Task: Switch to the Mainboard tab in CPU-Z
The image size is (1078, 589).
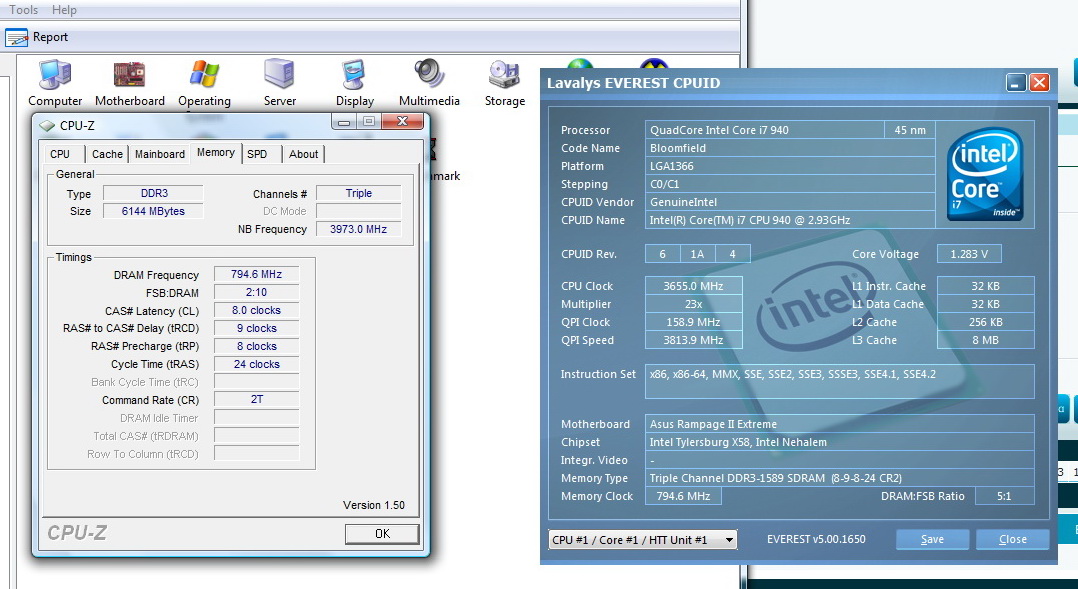Action: click(x=160, y=154)
